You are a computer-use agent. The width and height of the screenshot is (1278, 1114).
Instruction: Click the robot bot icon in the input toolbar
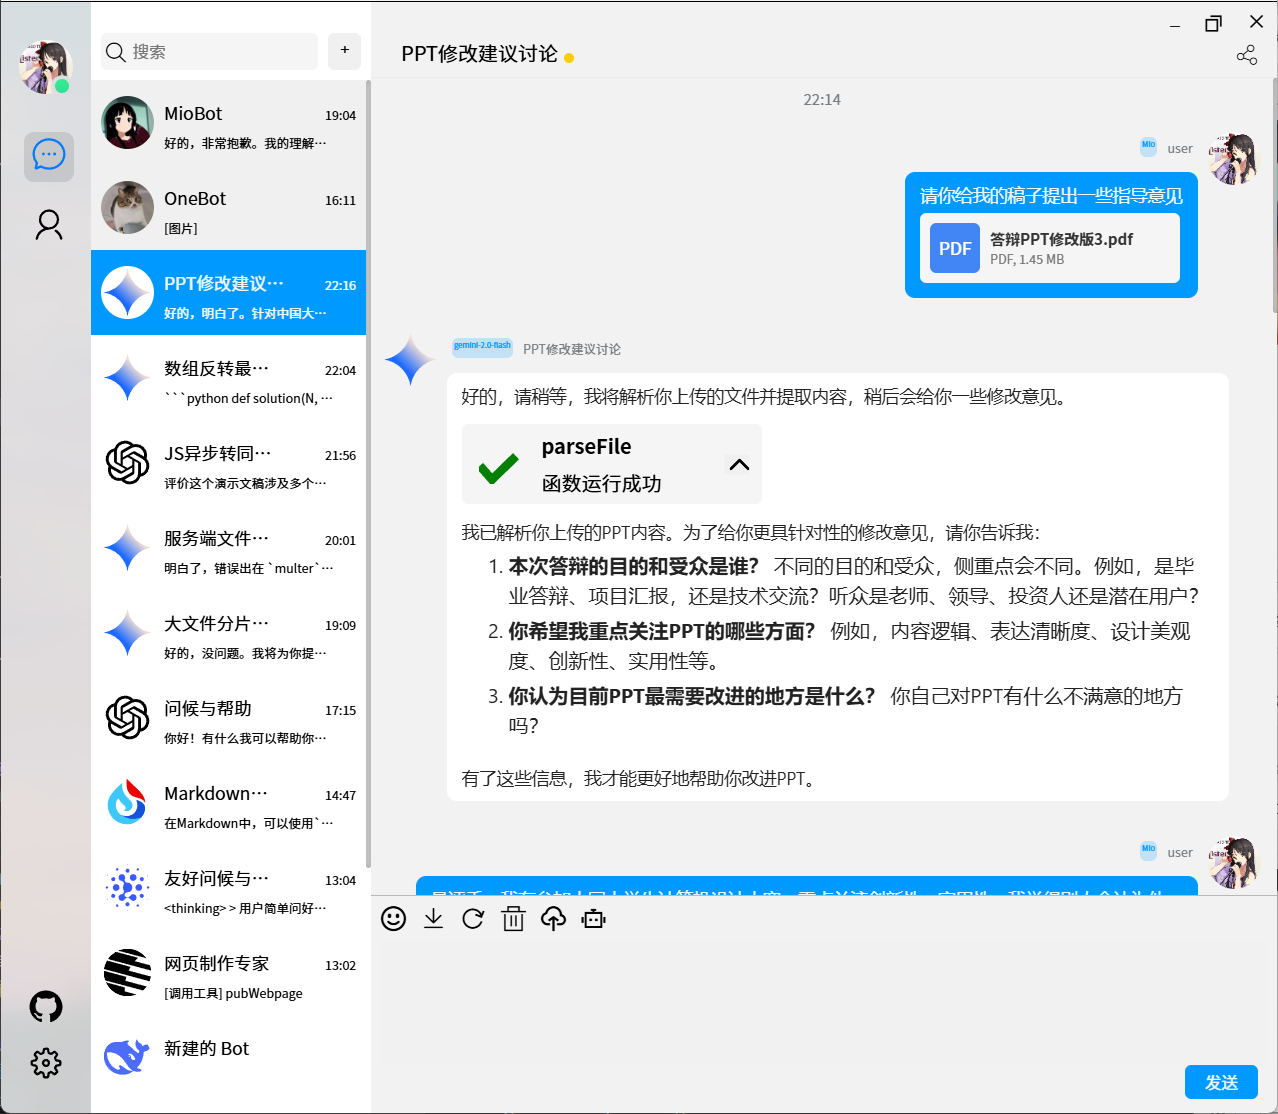[593, 919]
